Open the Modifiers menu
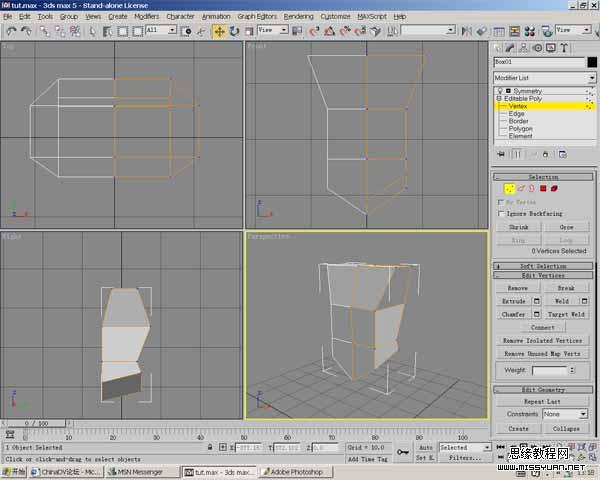This screenshot has height=480, width=600. (x=147, y=16)
